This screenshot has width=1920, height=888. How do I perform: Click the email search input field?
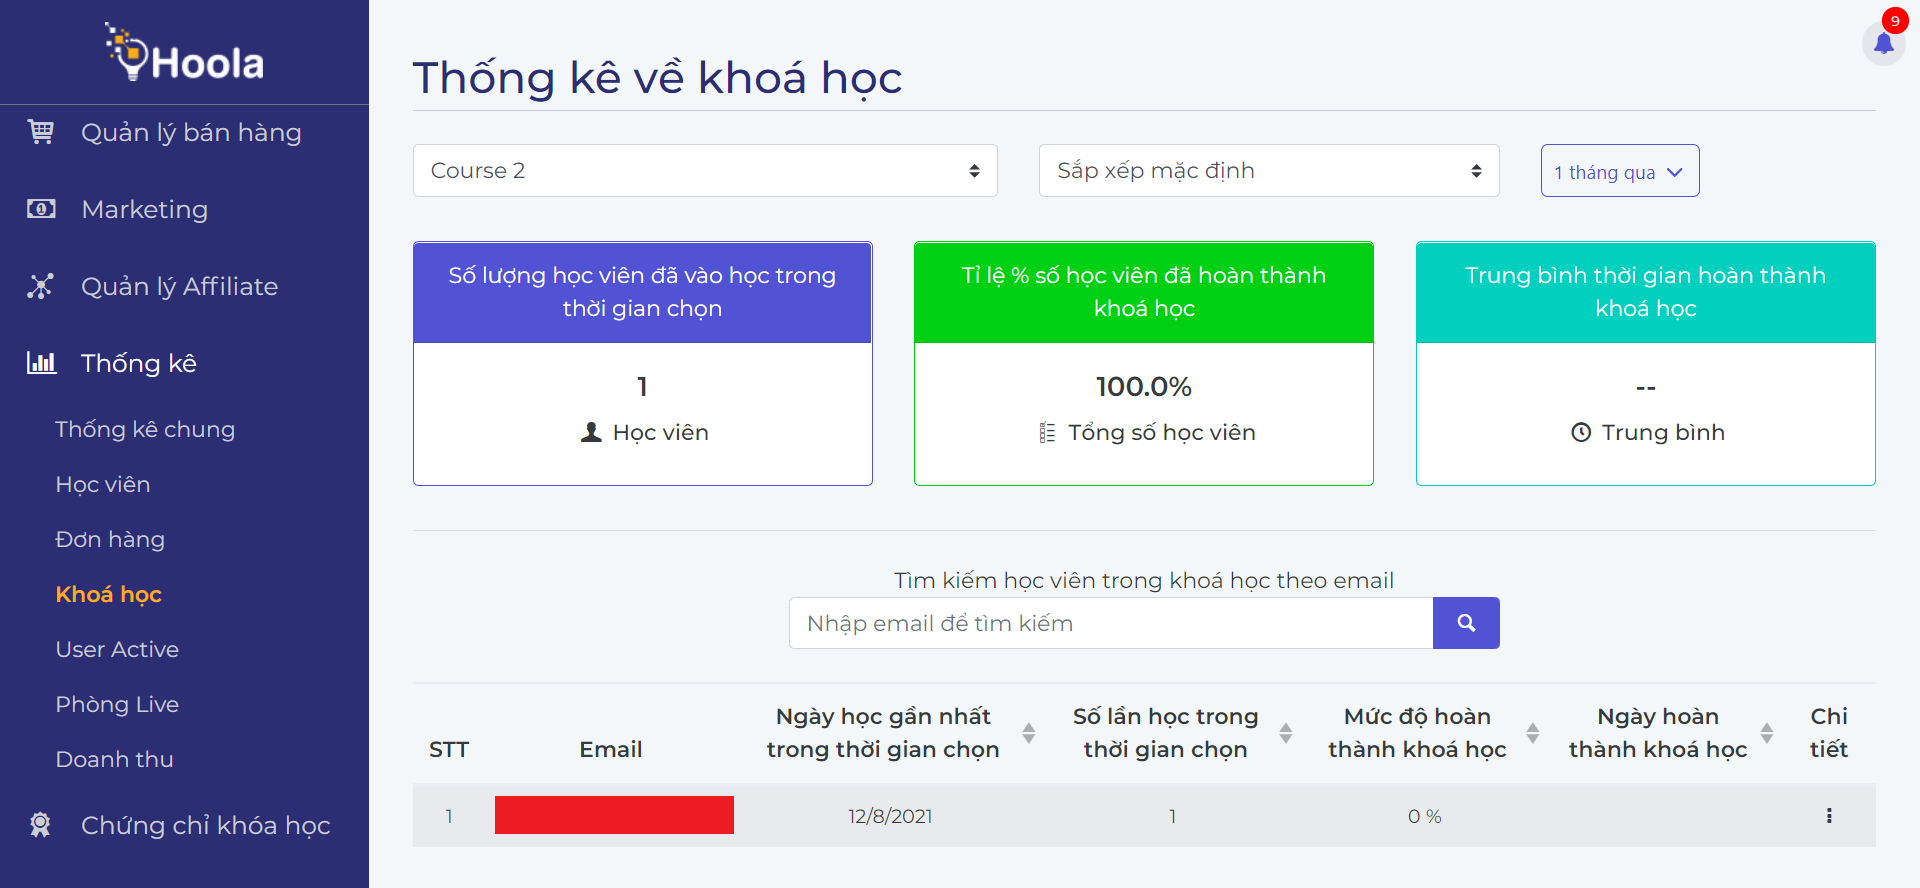click(1110, 623)
